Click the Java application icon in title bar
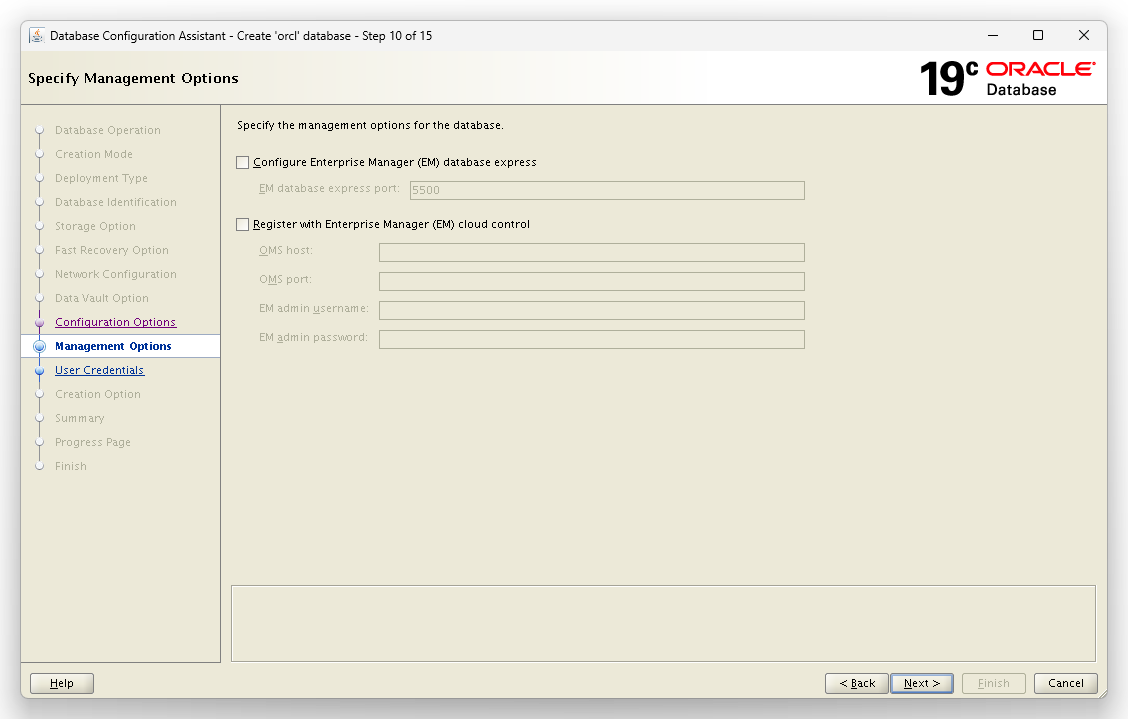This screenshot has height=719, width=1128. [x=37, y=35]
